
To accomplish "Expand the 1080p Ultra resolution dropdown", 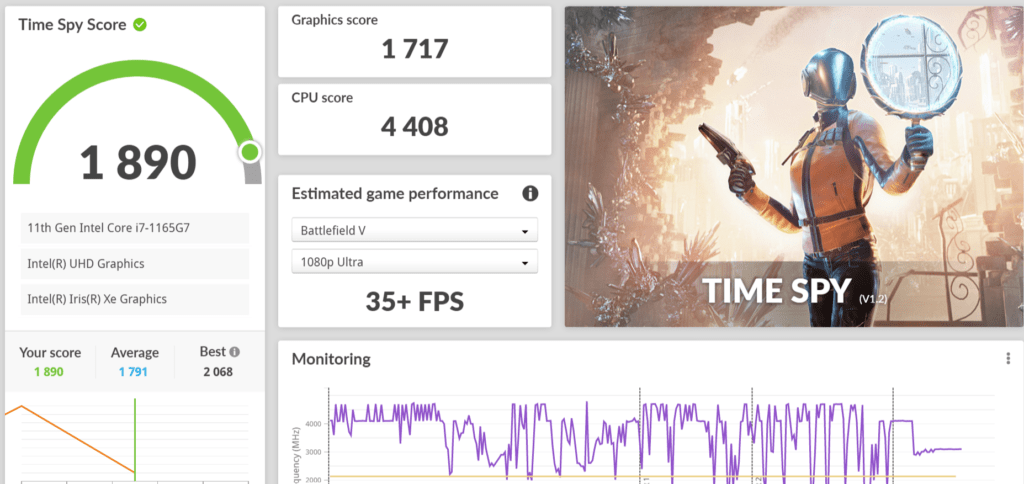I will 414,263.
